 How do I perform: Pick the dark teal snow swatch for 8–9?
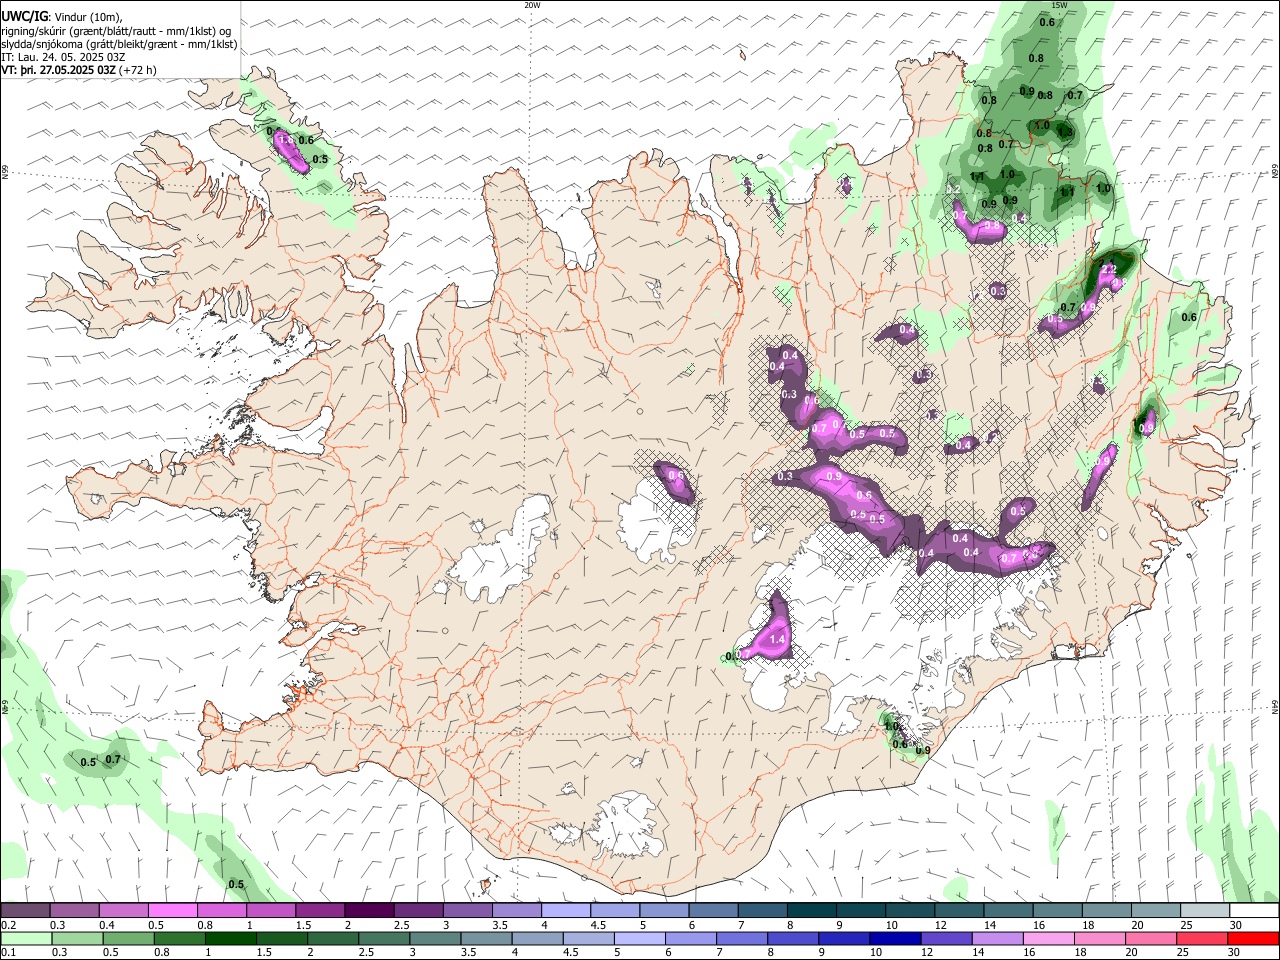(810, 911)
